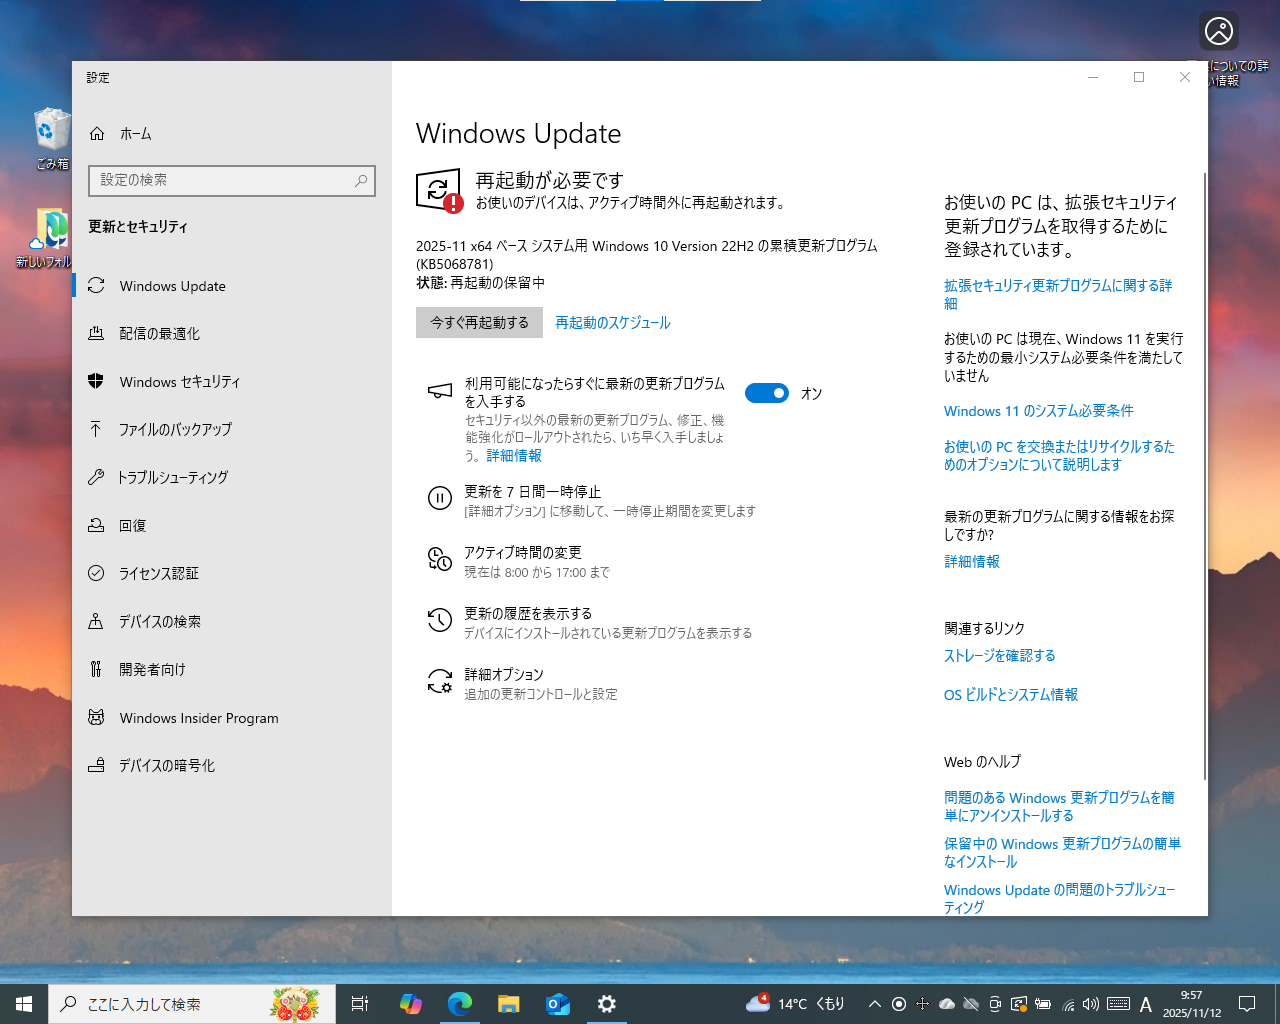1280x1024 pixels.
Task: Open Microsoft Edge from the taskbar
Action: tap(460, 1003)
